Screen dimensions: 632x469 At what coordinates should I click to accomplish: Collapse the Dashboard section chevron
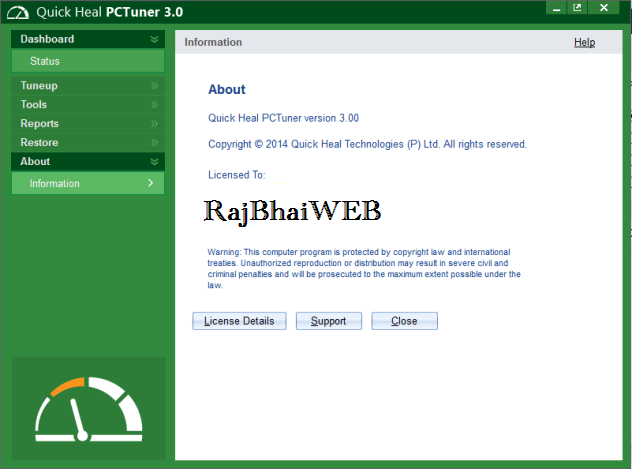click(x=154, y=39)
